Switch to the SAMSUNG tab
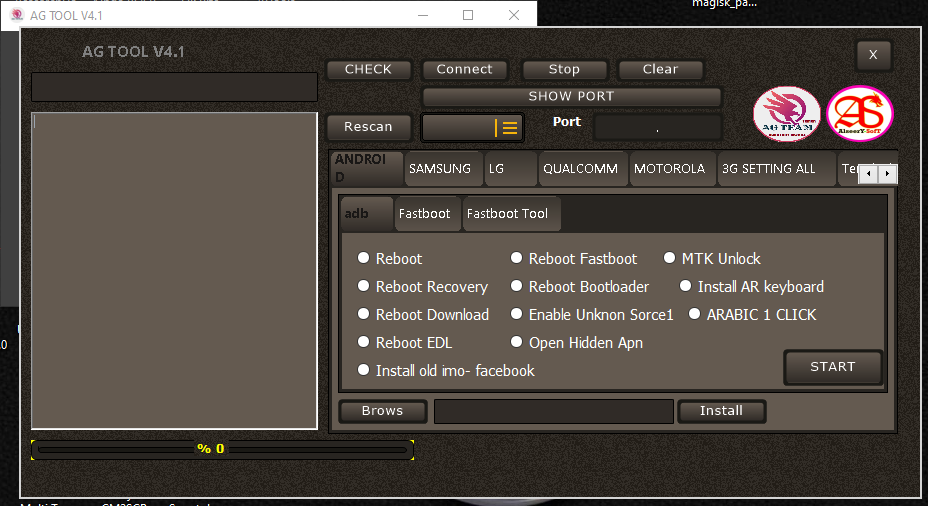 click(443, 169)
